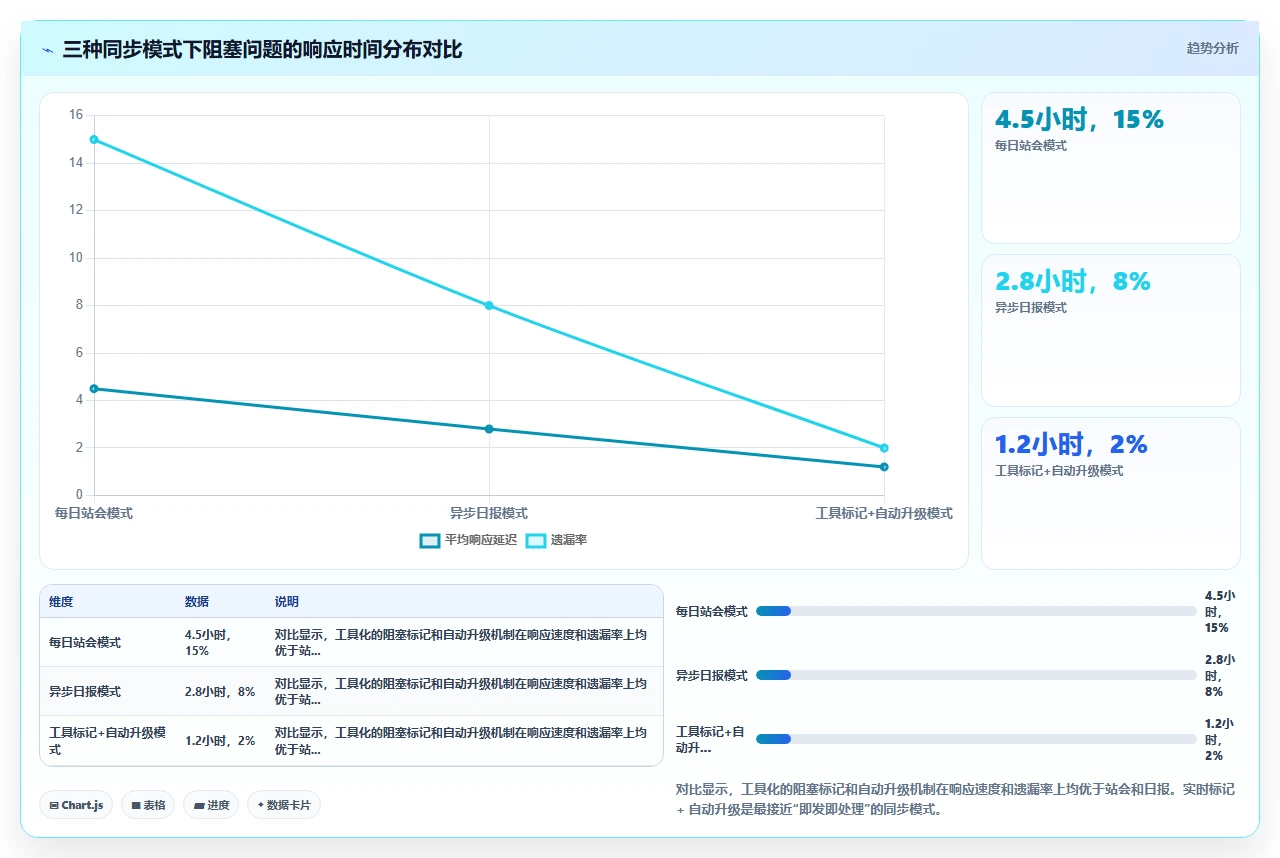Click the lightning icon beside the title
1280x858 pixels.
pyautogui.click(x=47, y=50)
